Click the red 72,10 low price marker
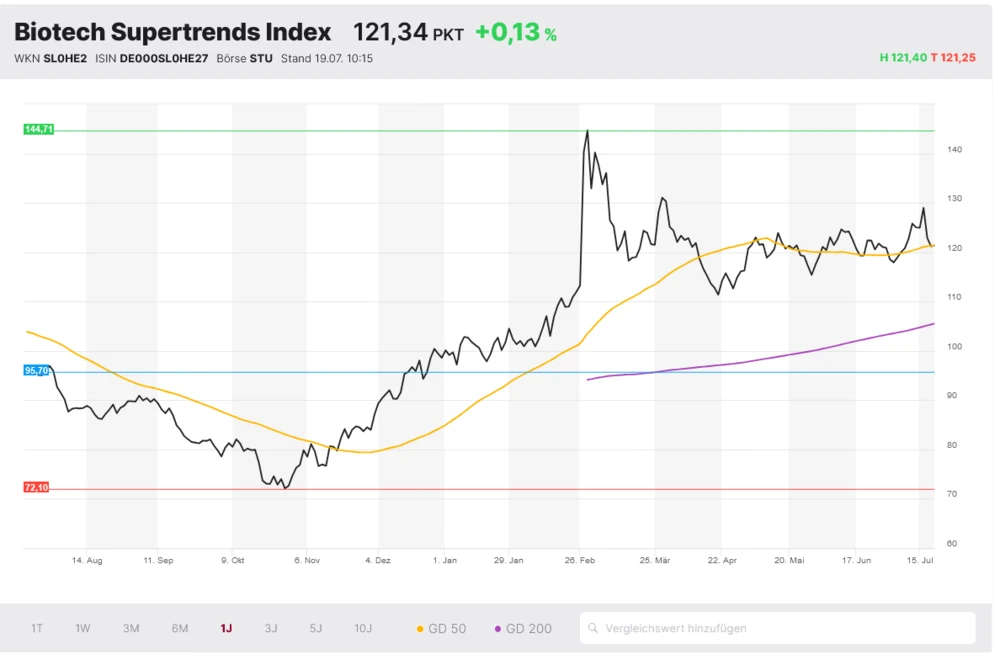This screenshot has height=660, width=1000. click(36, 488)
